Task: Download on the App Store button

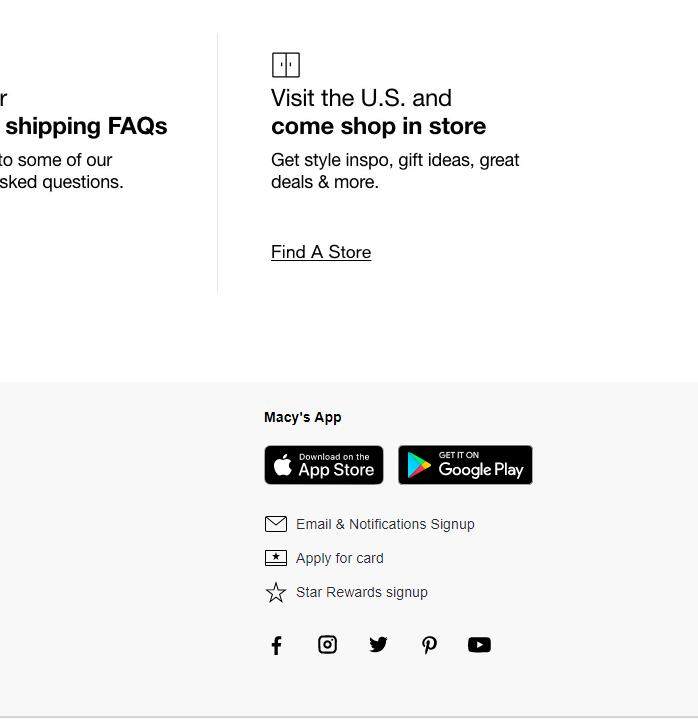Action: (324, 465)
